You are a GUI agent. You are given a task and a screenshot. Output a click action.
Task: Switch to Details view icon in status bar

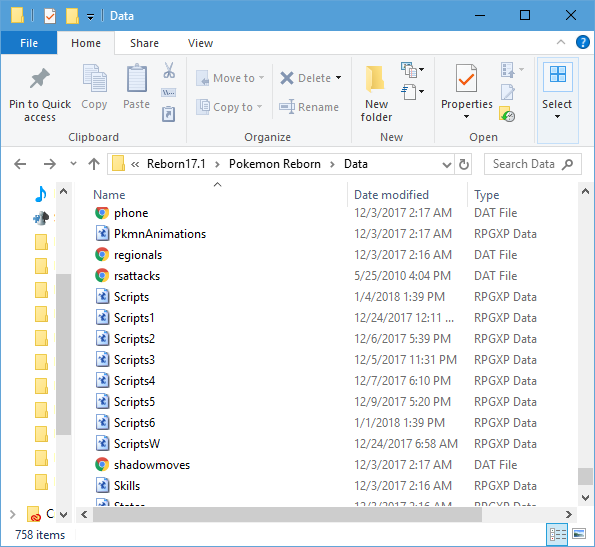click(558, 534)
